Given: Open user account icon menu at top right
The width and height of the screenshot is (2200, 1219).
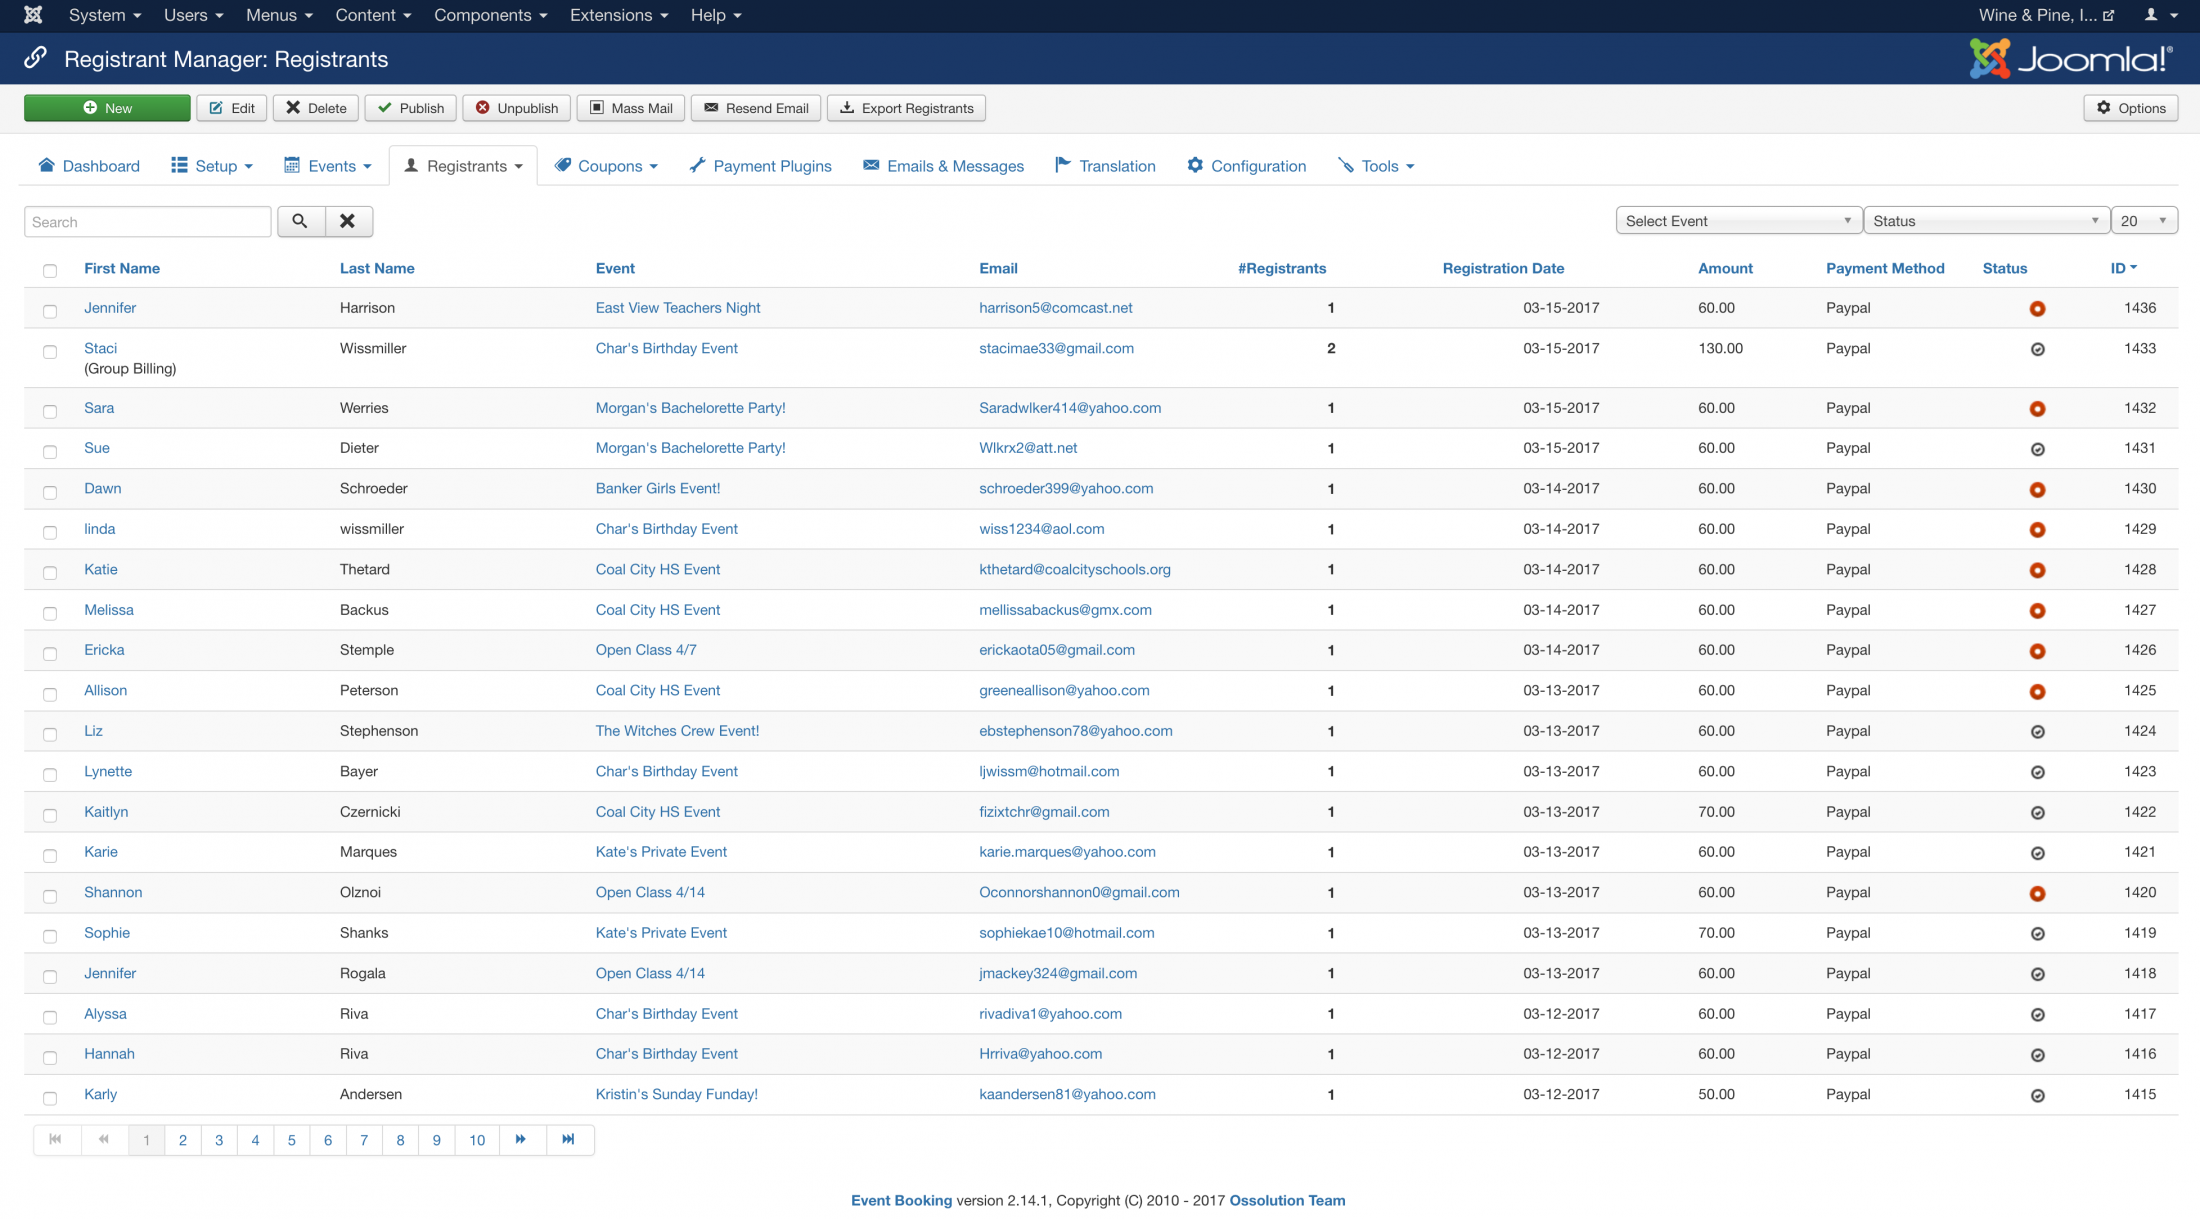Looking at the screenshot, I should [2151, 15].
